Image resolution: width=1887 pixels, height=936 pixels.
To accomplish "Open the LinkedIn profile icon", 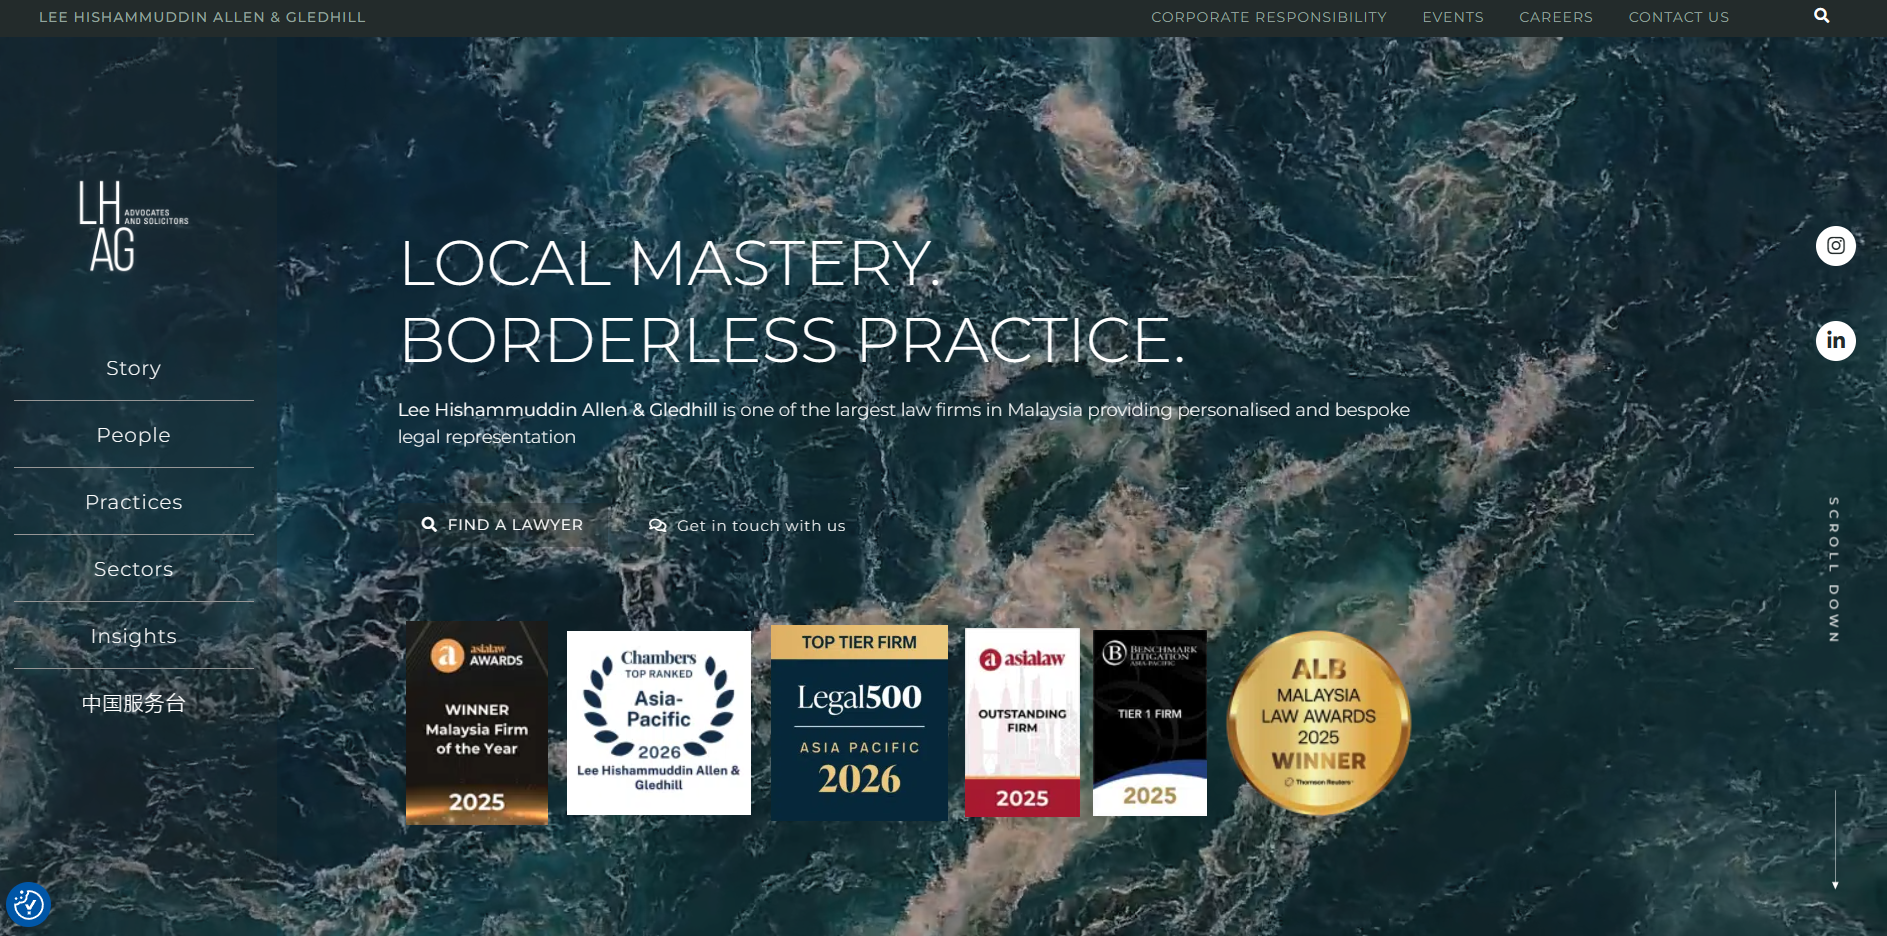I will pyautogui.click(x=1835, y=341).
